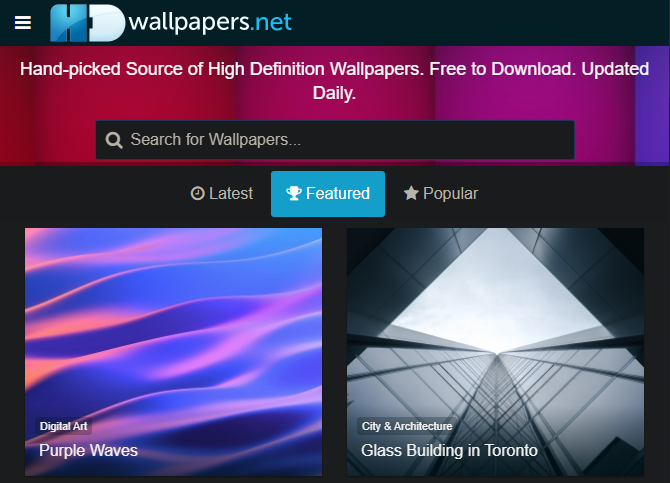The height and width of the screenshot is (483, 670).
Task: Click the purple banner strip at right edge
Action: pos(652,106)
